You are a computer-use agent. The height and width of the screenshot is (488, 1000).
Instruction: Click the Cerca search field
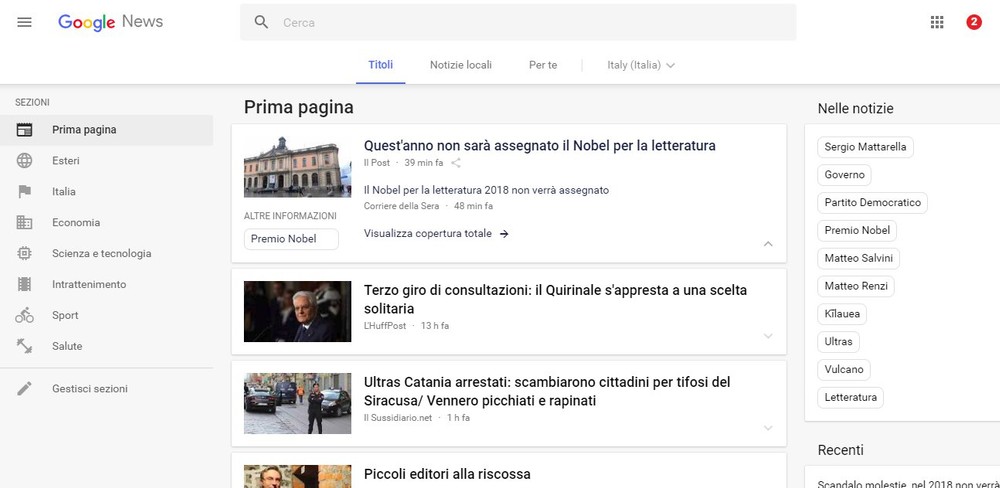(x=530, y=22)
